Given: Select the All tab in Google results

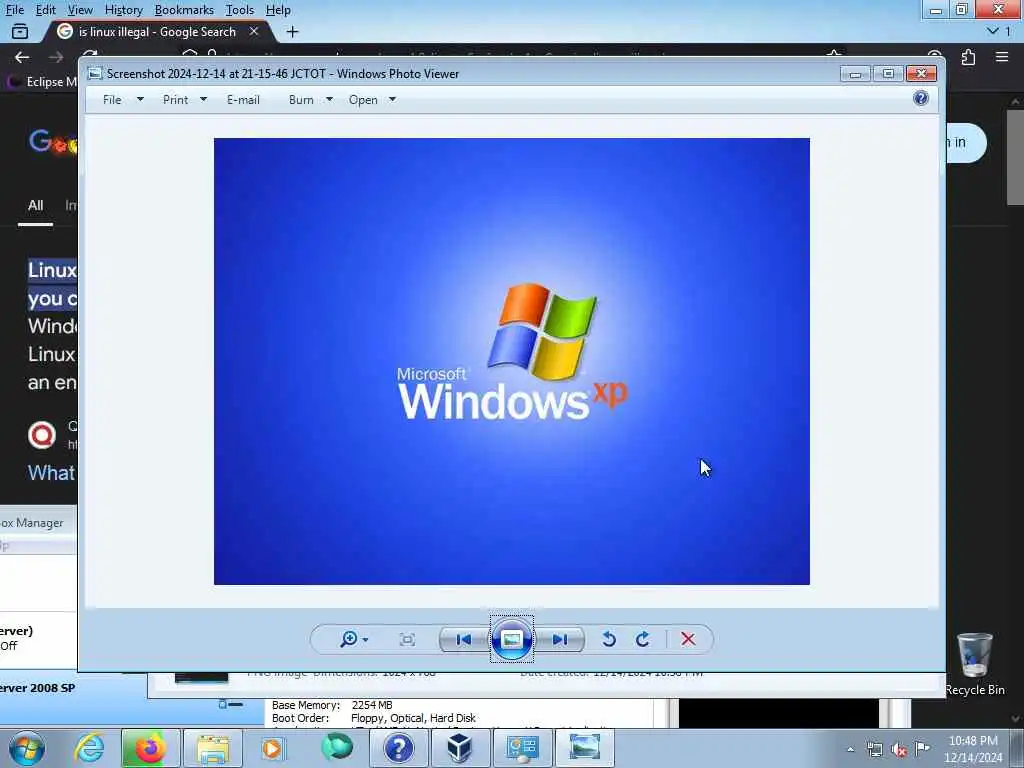Looking at the screenshot, I should 35,205.
